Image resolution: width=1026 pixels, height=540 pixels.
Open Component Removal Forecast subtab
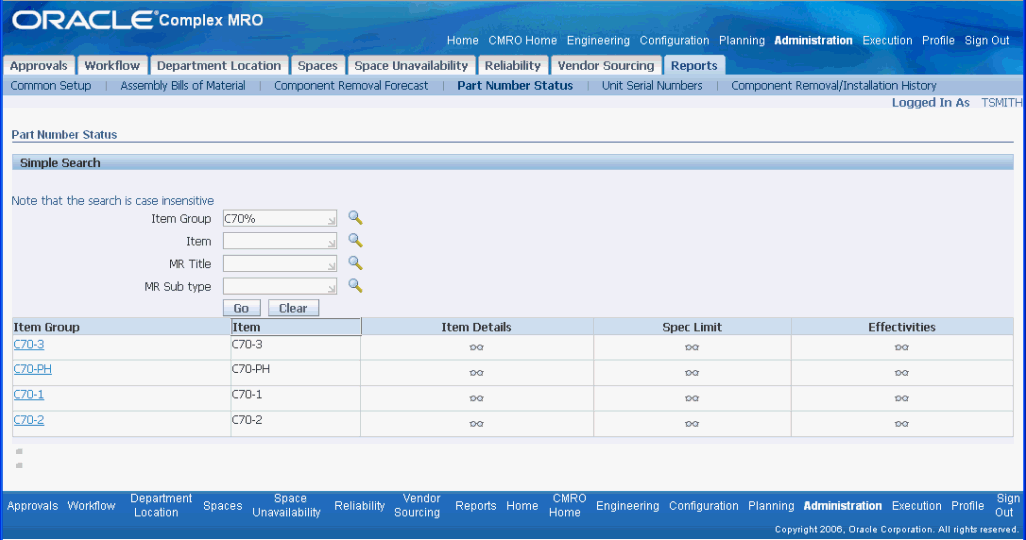351,86
